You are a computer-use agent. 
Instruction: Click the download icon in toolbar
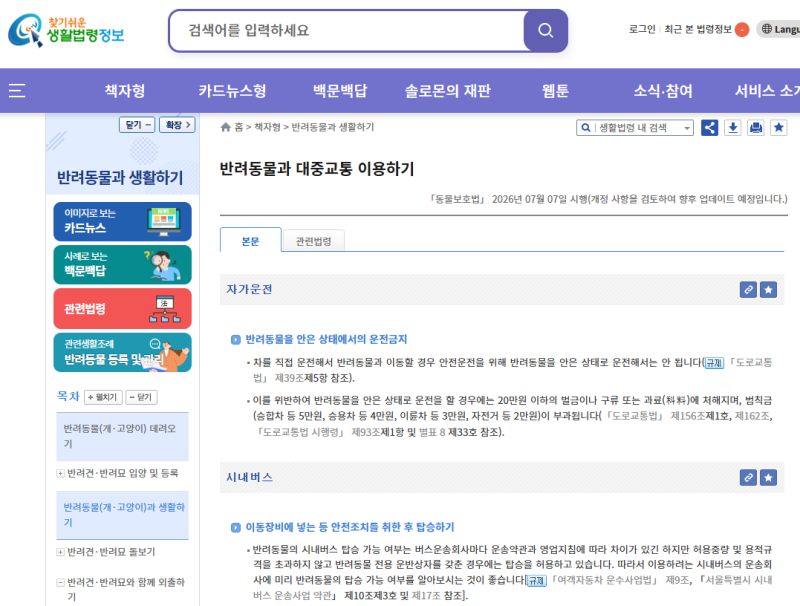pyautogui.click(x=733, y=128)
